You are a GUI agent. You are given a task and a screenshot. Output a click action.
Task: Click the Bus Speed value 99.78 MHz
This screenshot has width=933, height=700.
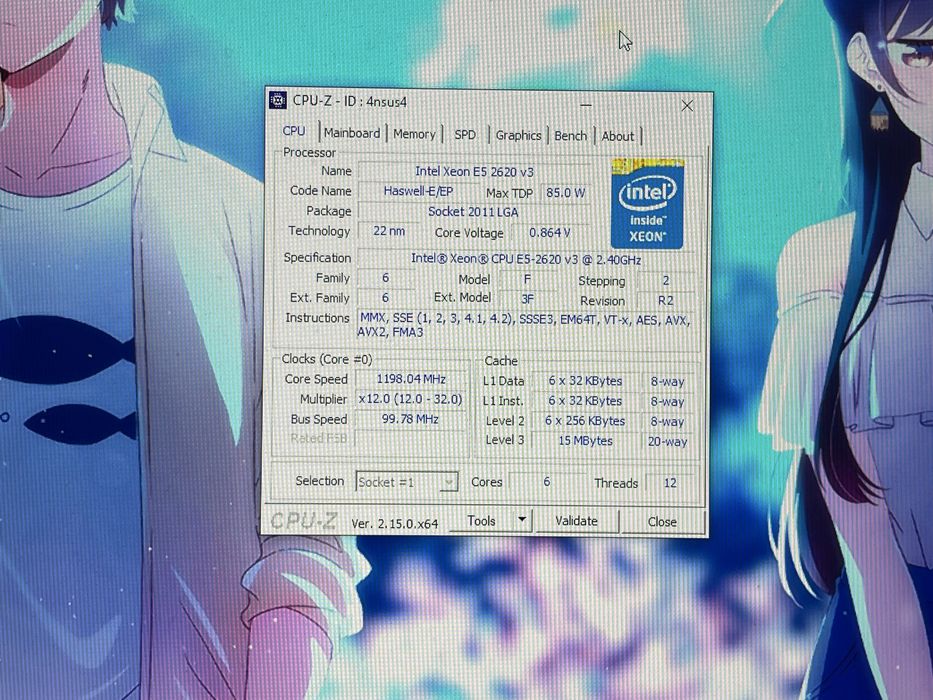pos(411,419)
